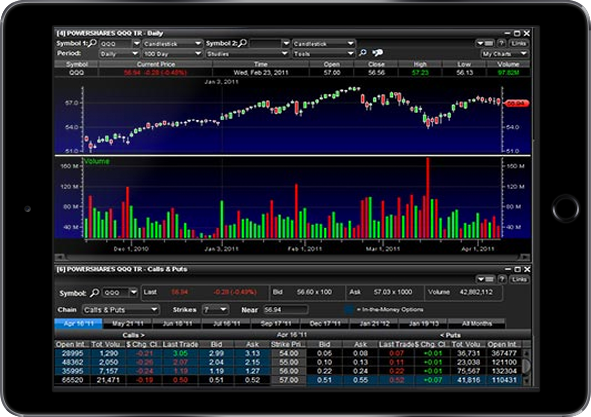Image resolution: width=591 pixels, height=417 pixels.
Task: Click the Calls > header
Action: coord(133,335)
